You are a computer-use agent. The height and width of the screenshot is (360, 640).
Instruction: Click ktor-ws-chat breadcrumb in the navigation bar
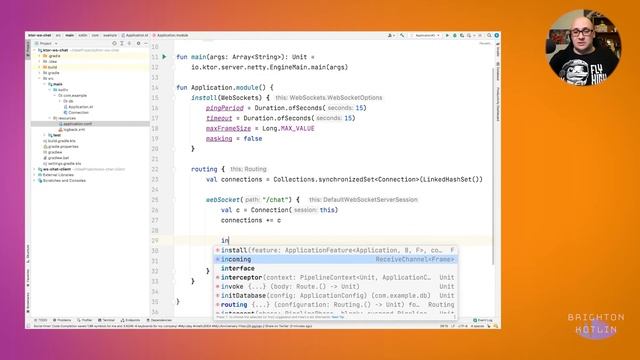(40, 36)
